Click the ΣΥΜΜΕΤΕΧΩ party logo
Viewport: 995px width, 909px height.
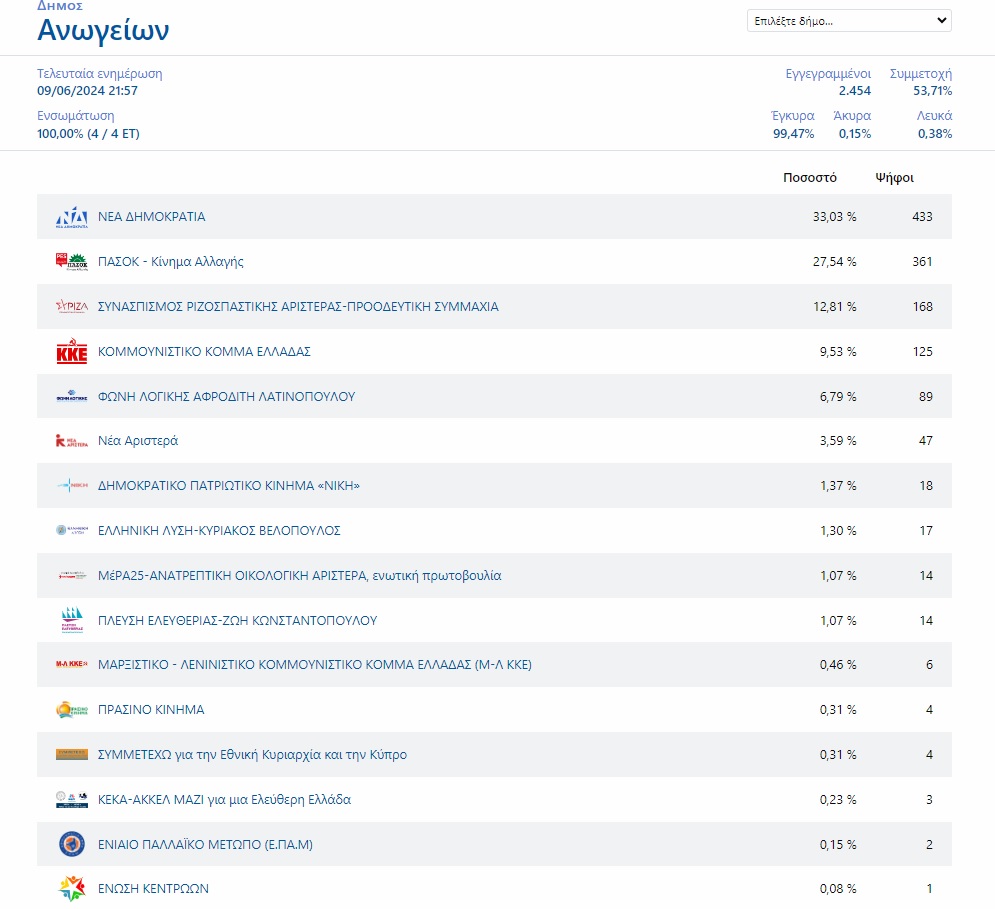pyautogui.click(x=72, y=754)
